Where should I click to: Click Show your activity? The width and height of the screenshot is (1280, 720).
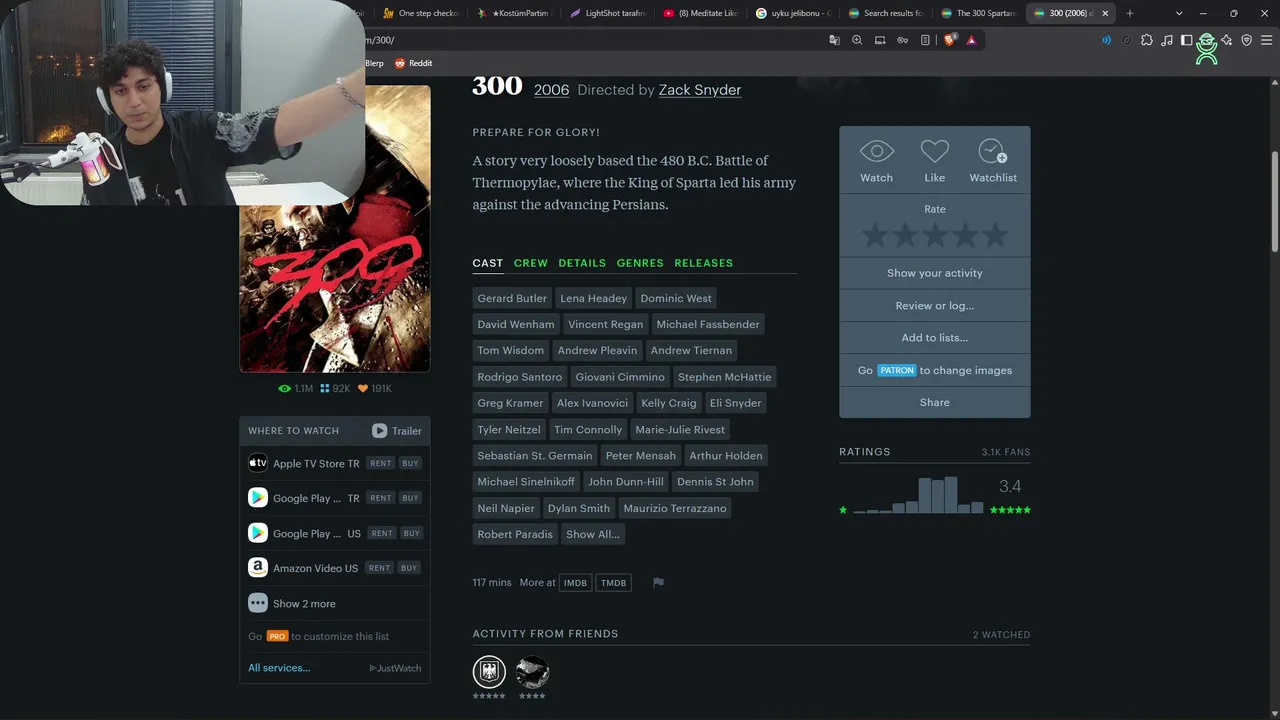(x=935, y=273)
